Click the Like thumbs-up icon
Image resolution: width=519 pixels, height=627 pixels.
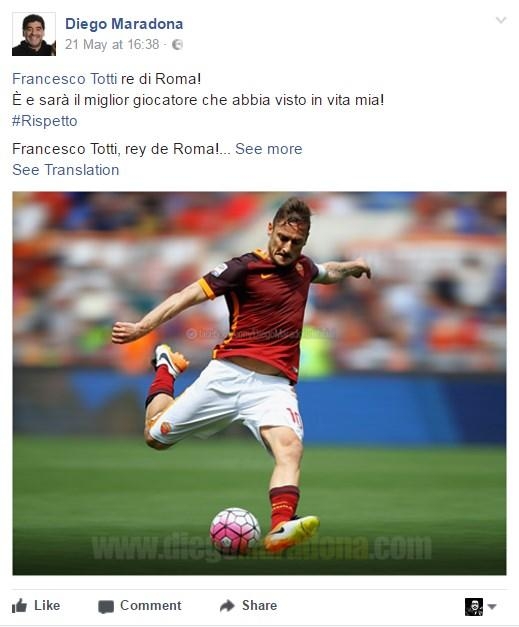coord(19,606)
